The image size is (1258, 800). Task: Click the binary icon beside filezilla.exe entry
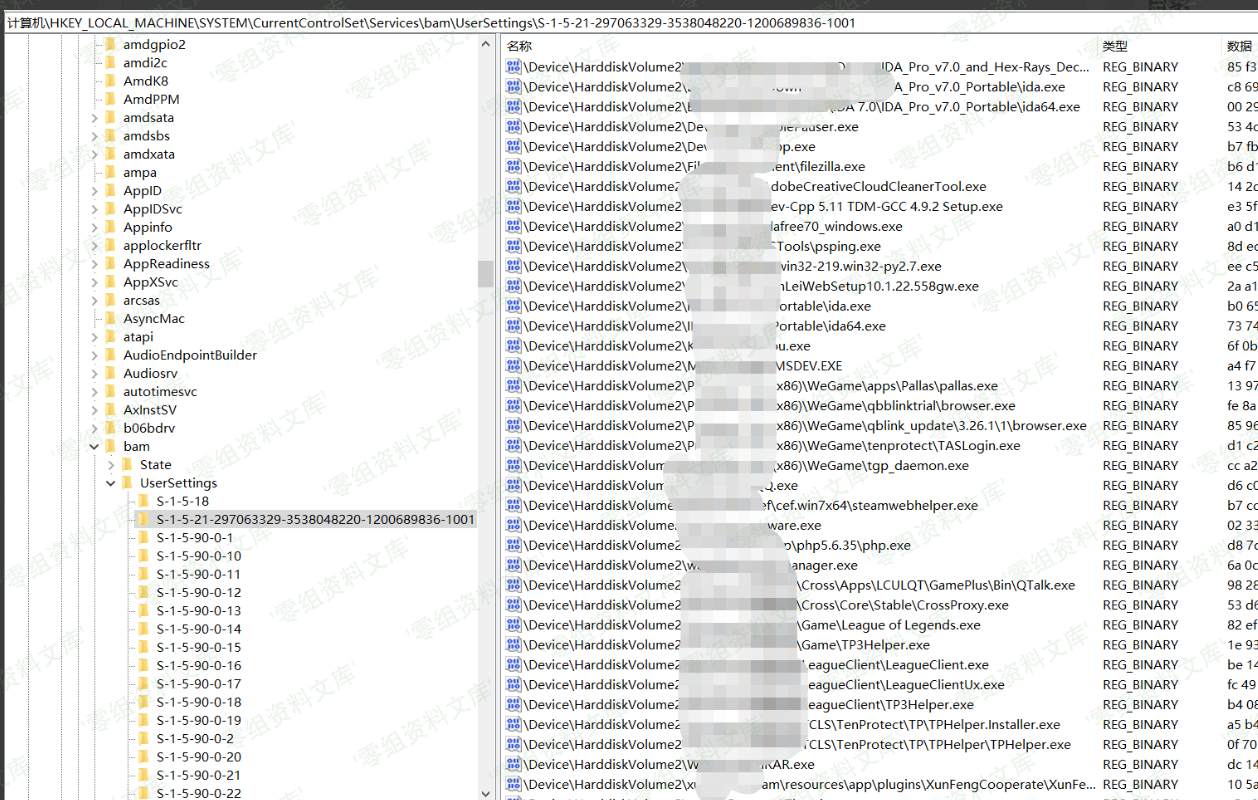(x=514, y=167)
